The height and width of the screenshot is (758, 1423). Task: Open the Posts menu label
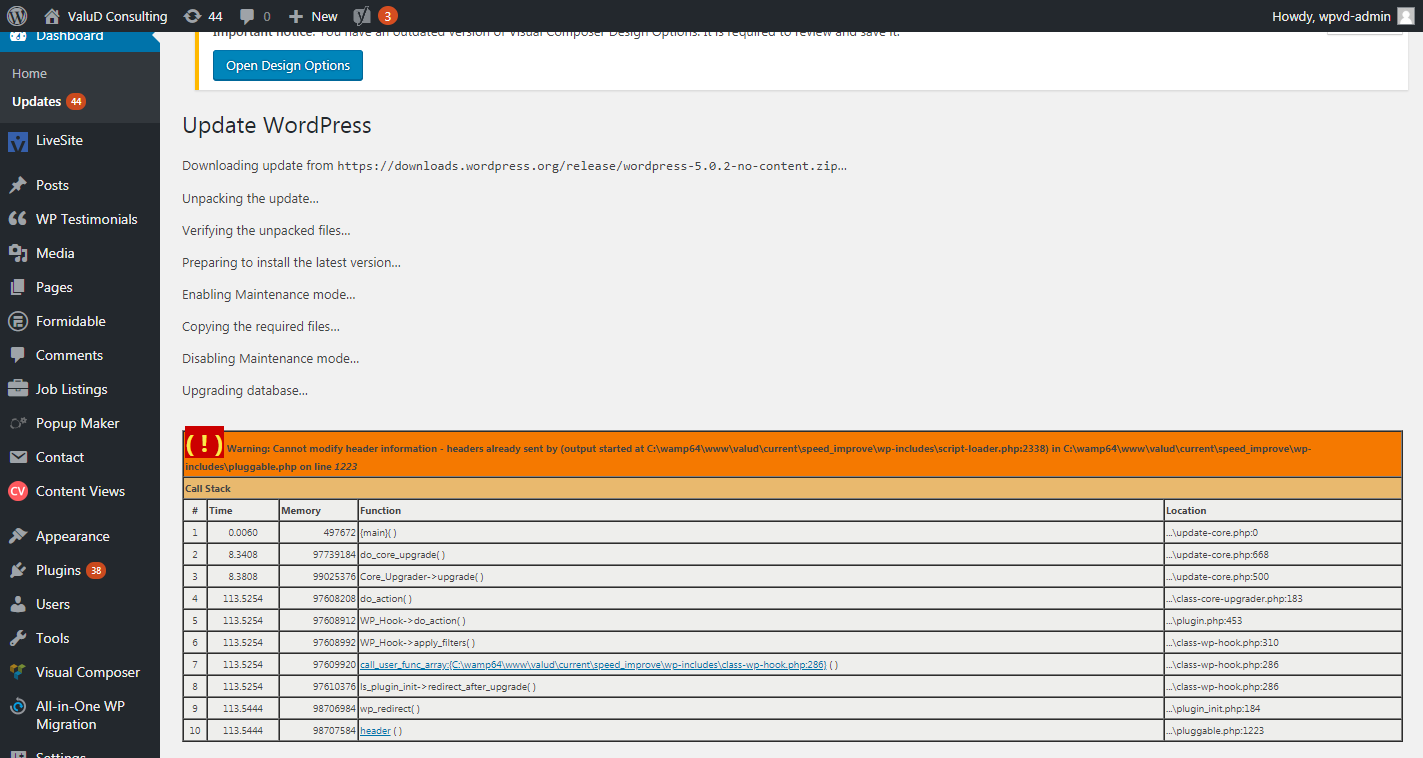tap(52, 185)
